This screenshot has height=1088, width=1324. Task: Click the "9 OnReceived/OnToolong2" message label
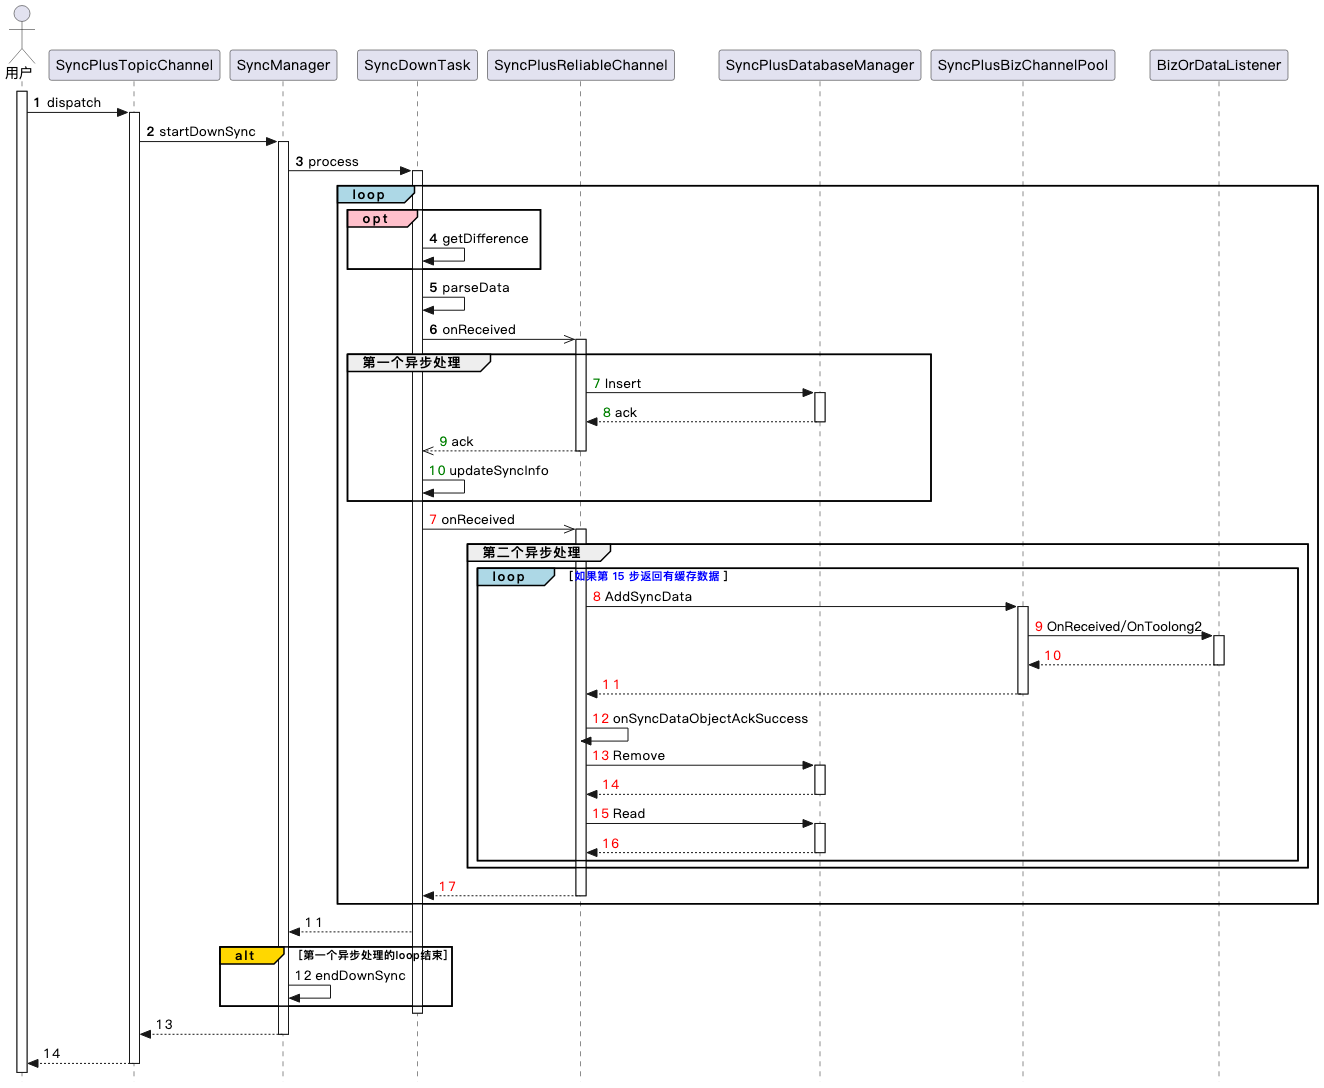pos(1118,627)
